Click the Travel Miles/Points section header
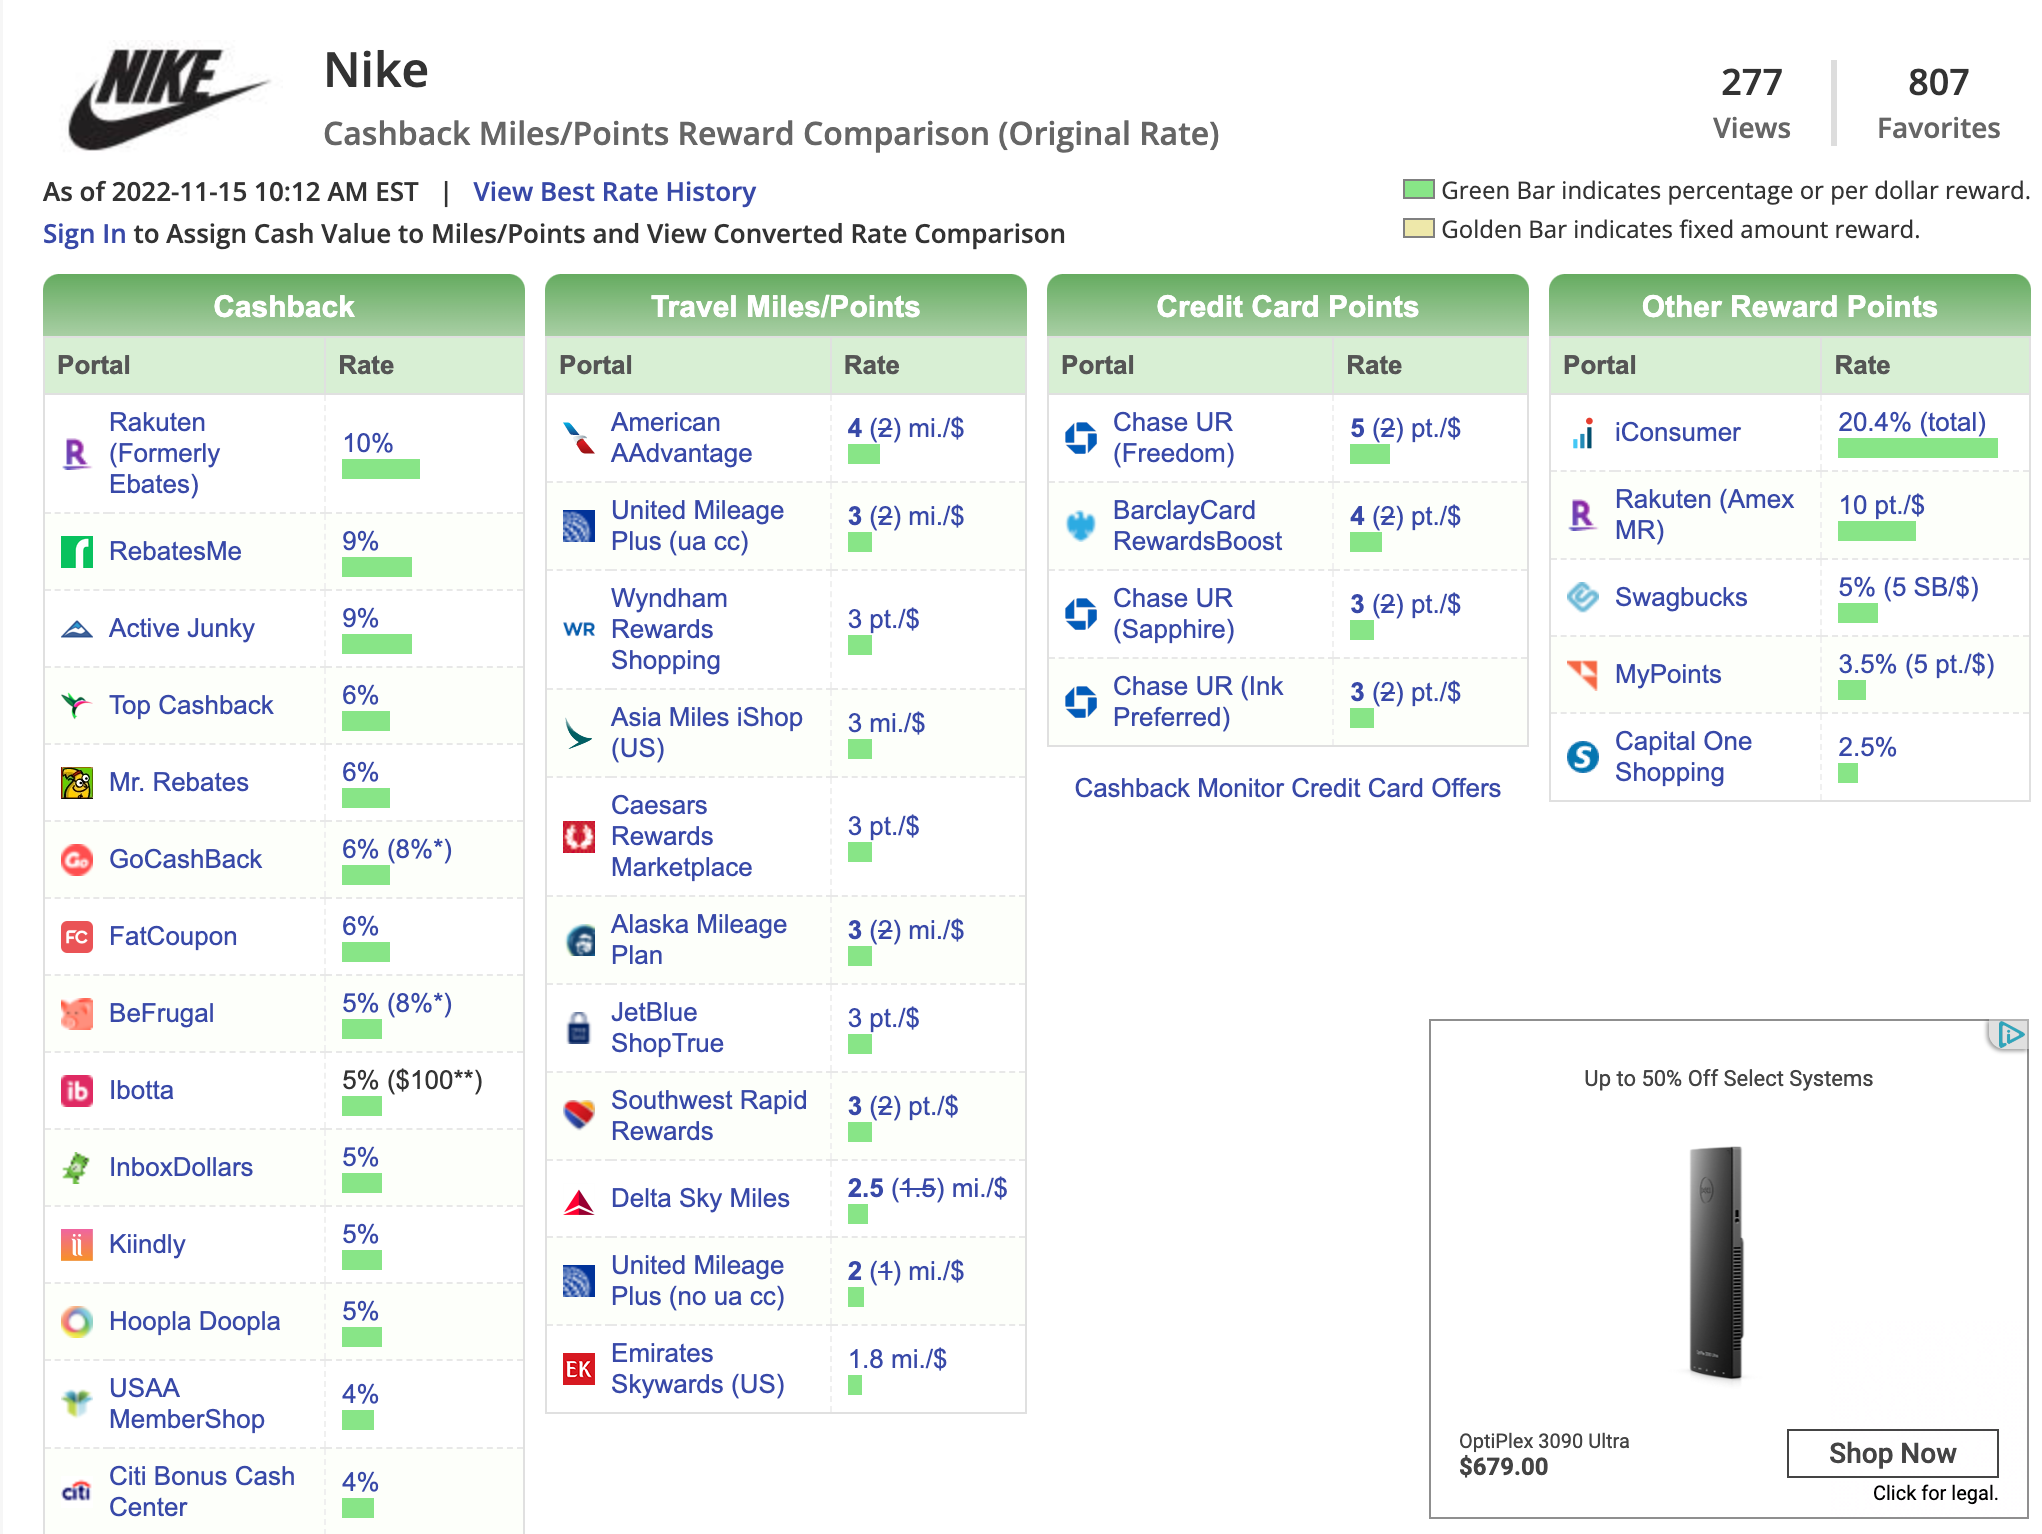 (x=786, y=306)
